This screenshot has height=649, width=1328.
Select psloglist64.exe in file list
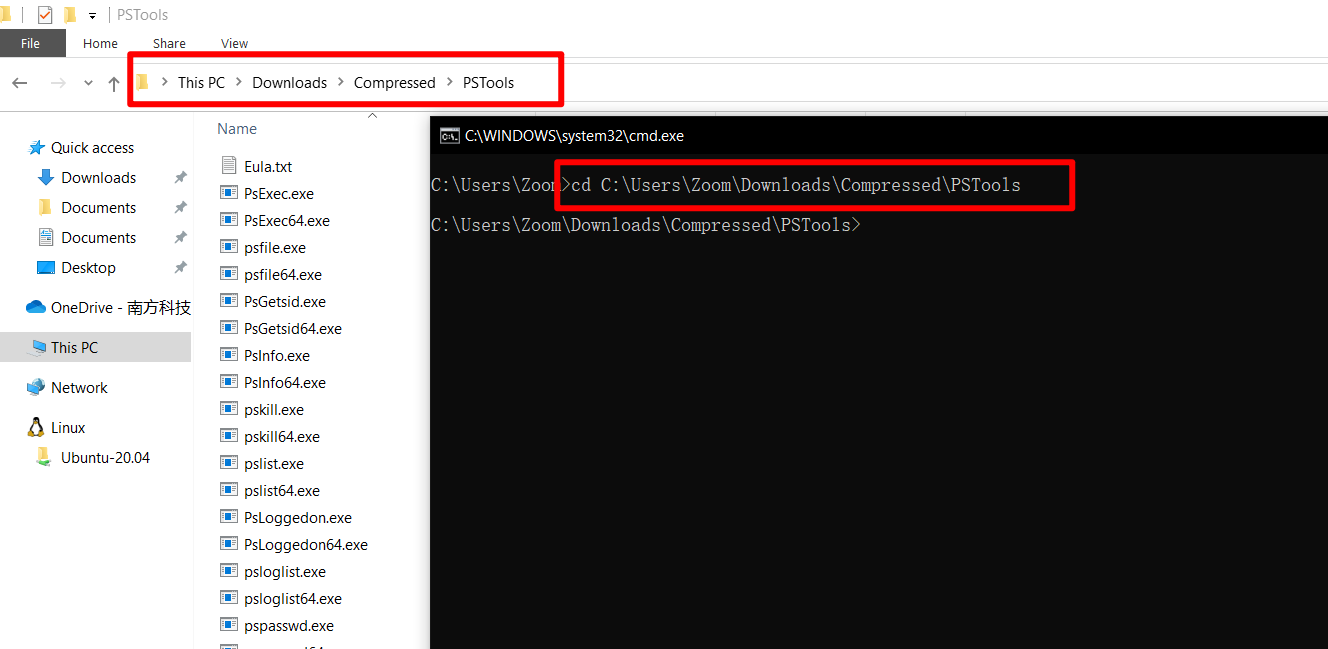click(x=293, y=599)
